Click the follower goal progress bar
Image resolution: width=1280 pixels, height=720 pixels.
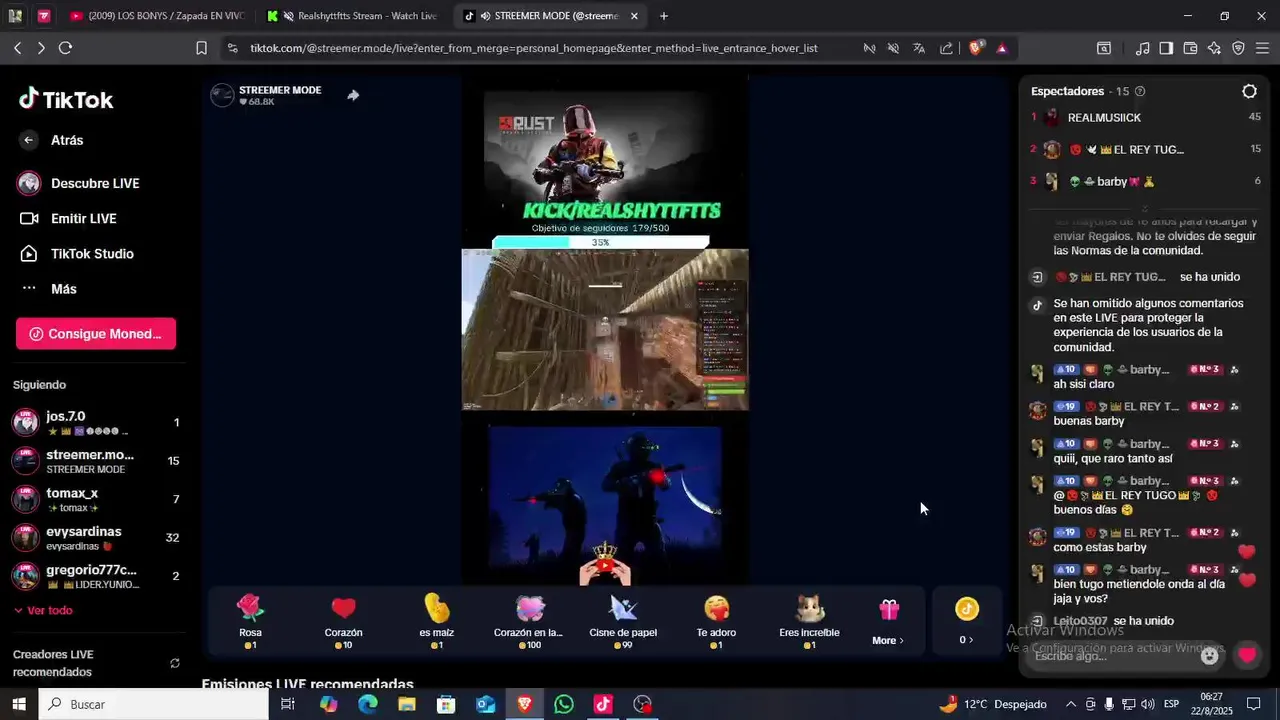pyautogui.click(x=600, y=242)
